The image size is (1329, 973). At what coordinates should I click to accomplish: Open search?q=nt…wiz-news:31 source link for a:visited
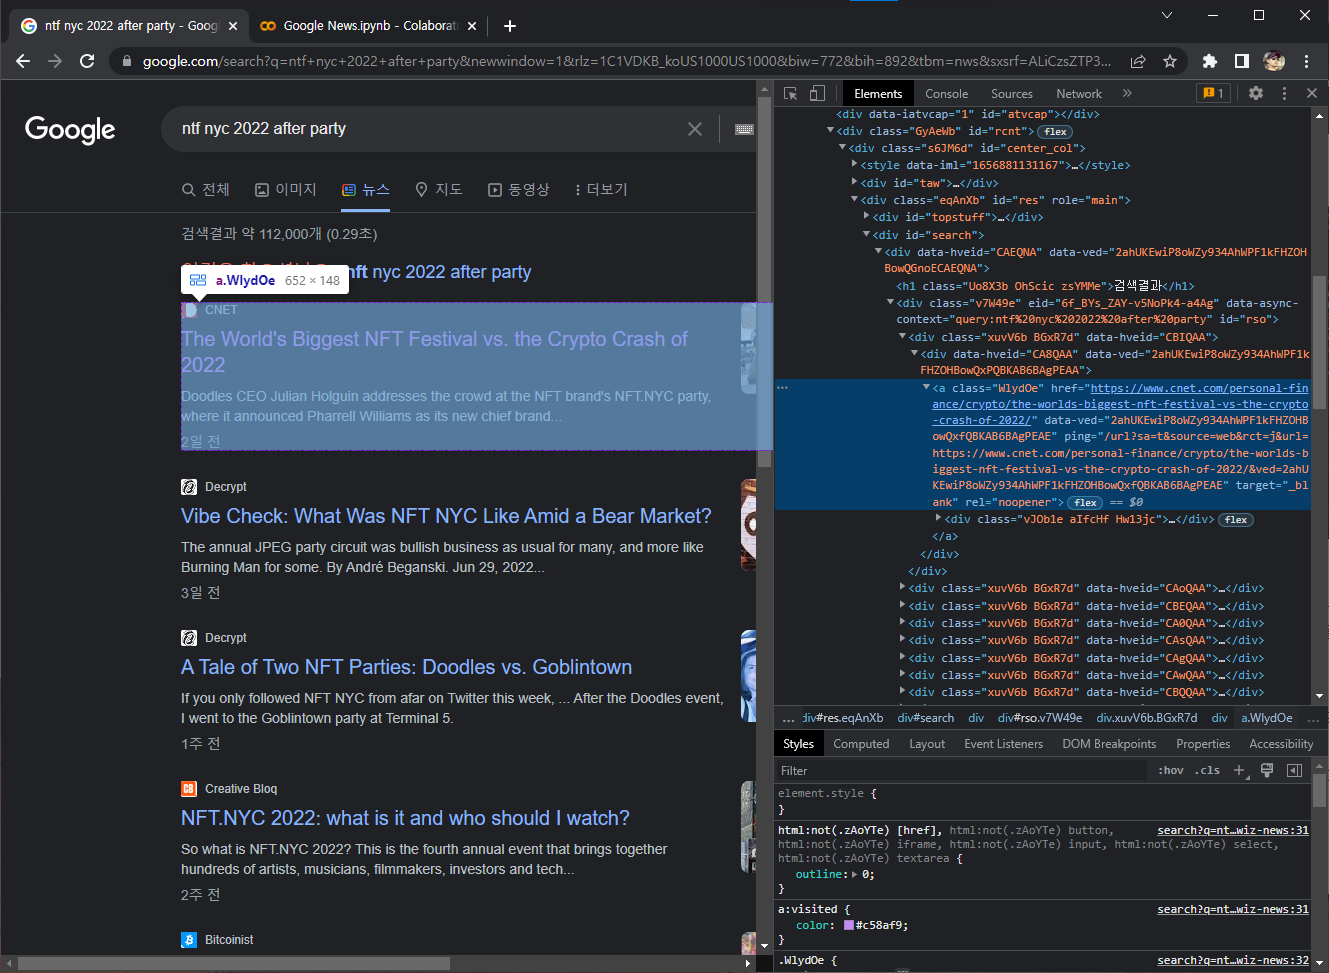click(x=1233, y=909)
